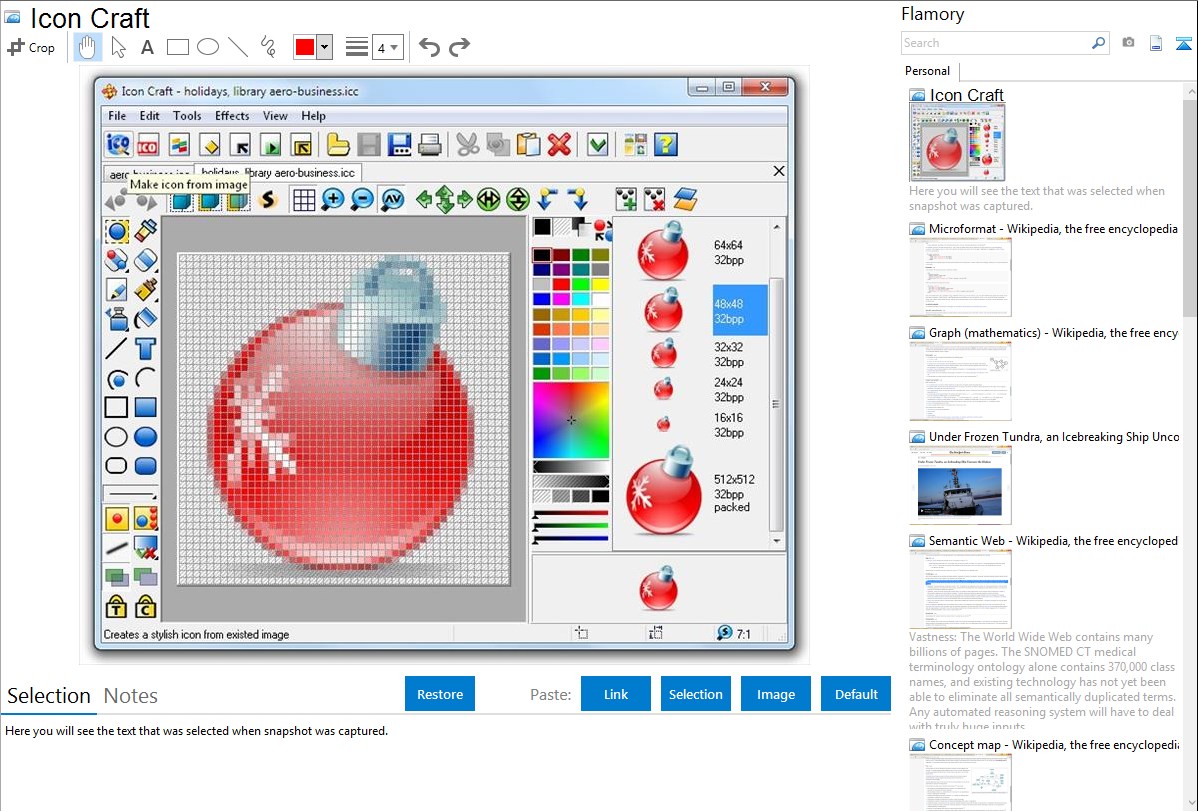
Task: Select the eraser tool in Icon Craft
Action: (x=145, y=260)
